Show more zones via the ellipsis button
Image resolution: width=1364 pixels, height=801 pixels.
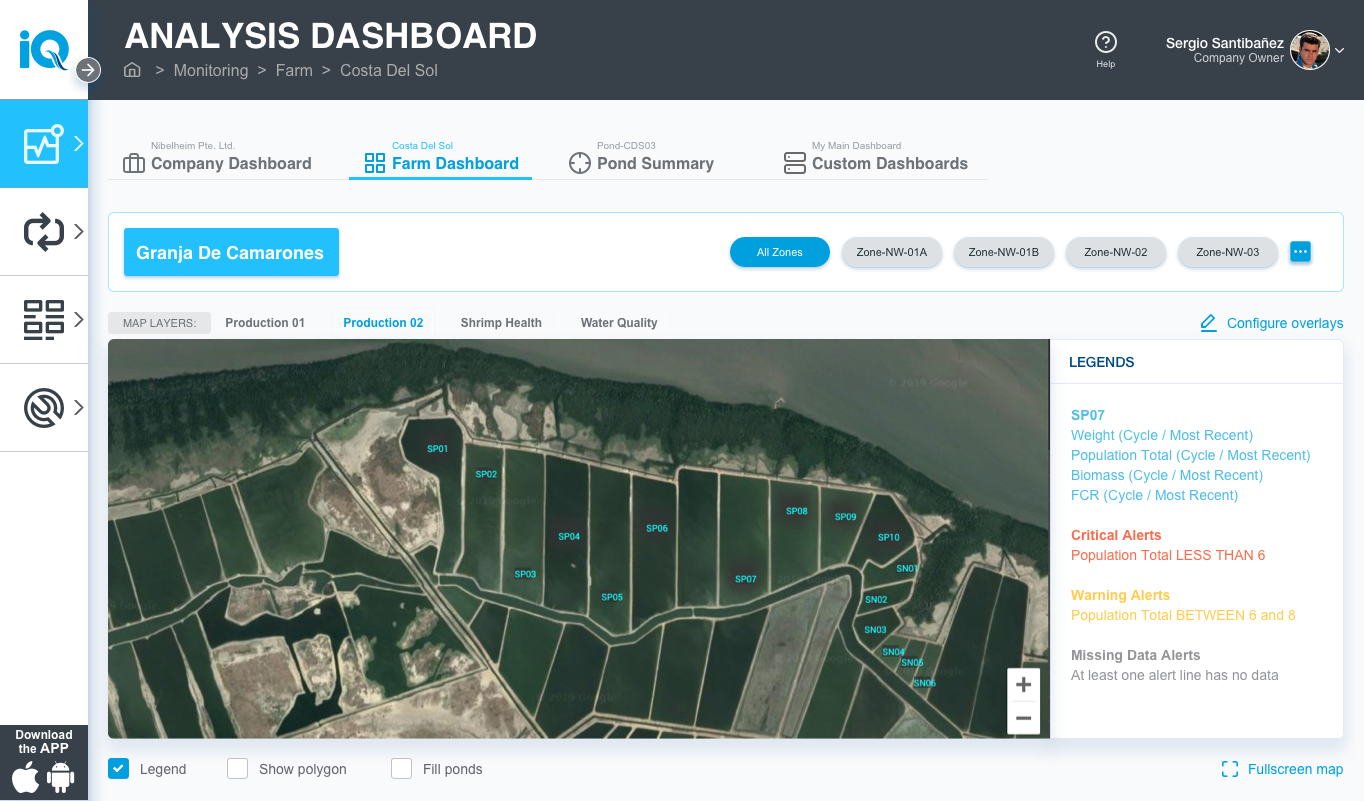click(x=1300, y=252)
